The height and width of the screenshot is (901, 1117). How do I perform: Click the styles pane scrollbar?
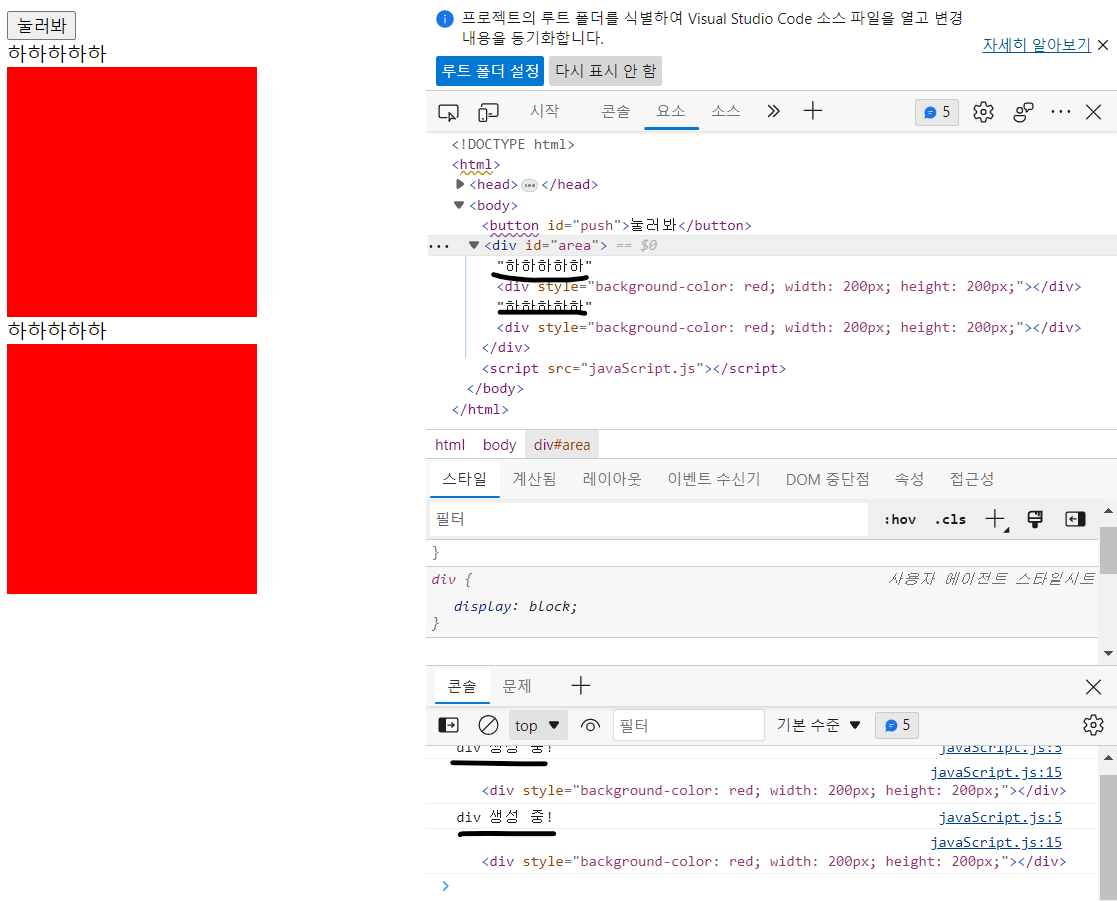point(1108,550)
